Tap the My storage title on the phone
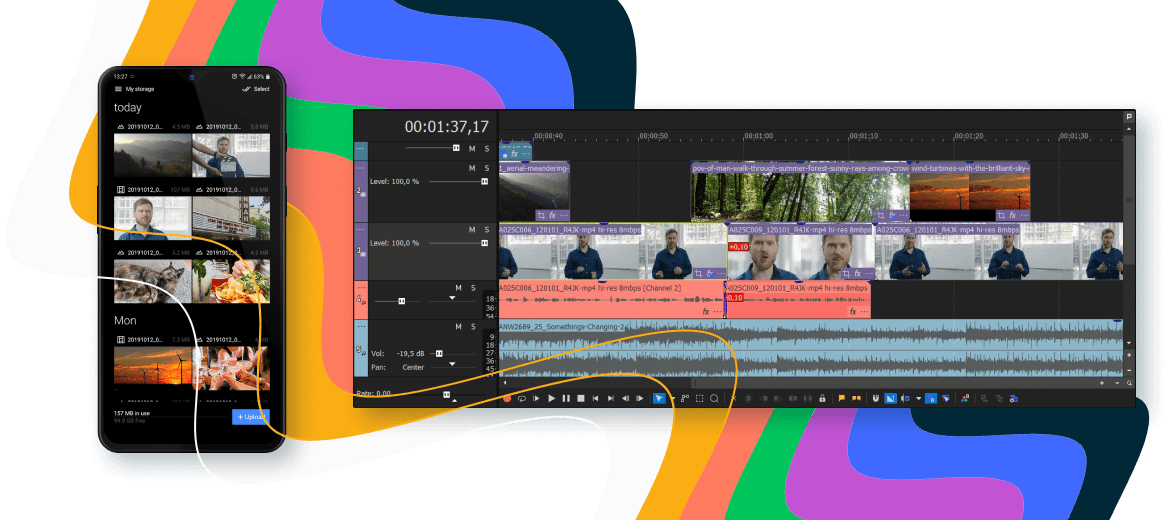 pyautogui.click(x=140, y=89)
